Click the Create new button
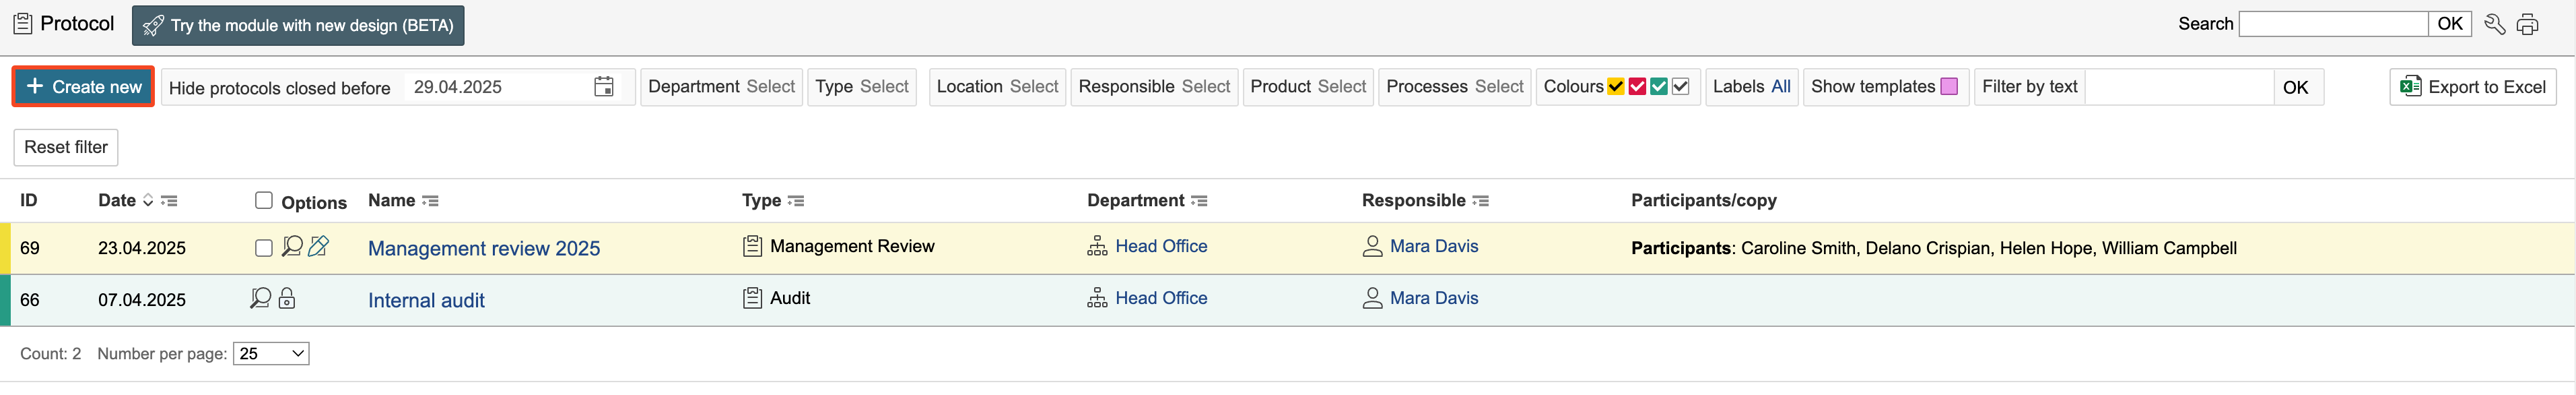 click(83, 87)
